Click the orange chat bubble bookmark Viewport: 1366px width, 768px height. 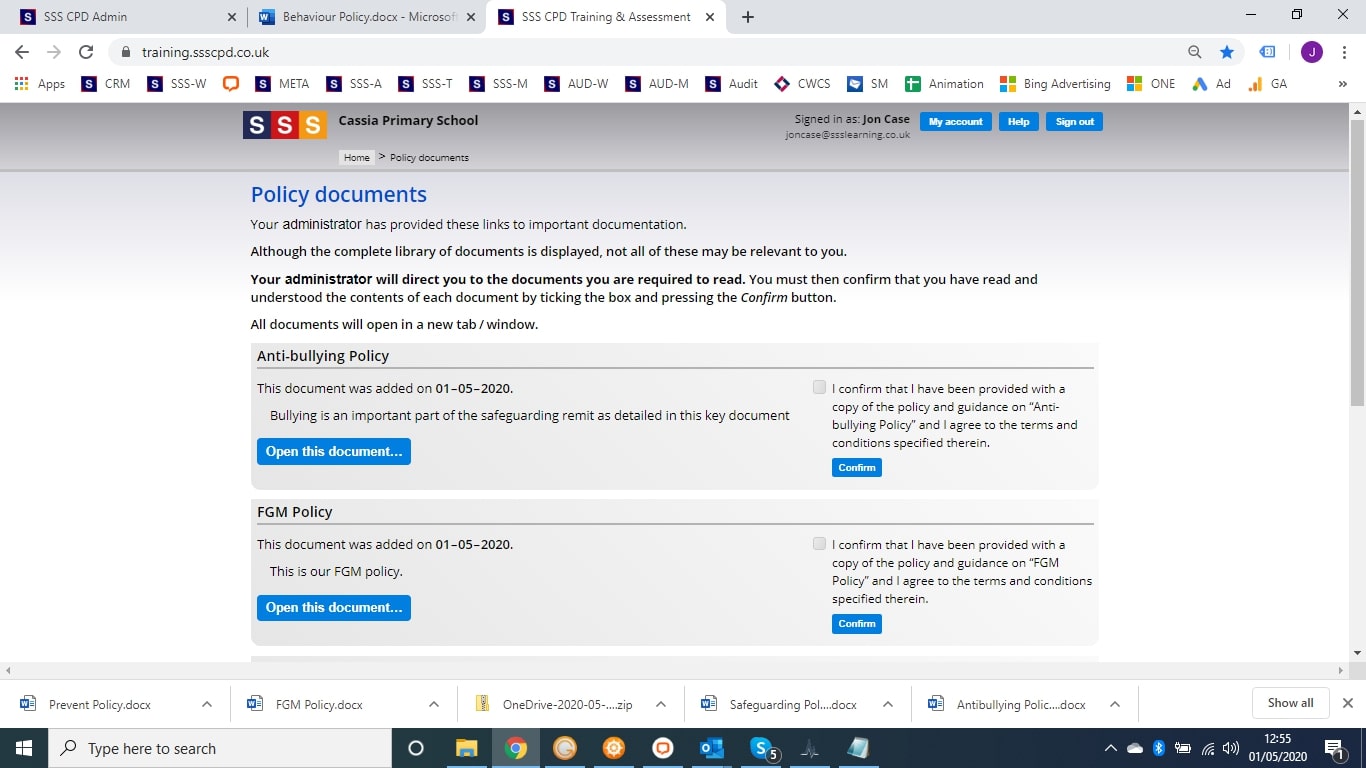pos(231,84)
